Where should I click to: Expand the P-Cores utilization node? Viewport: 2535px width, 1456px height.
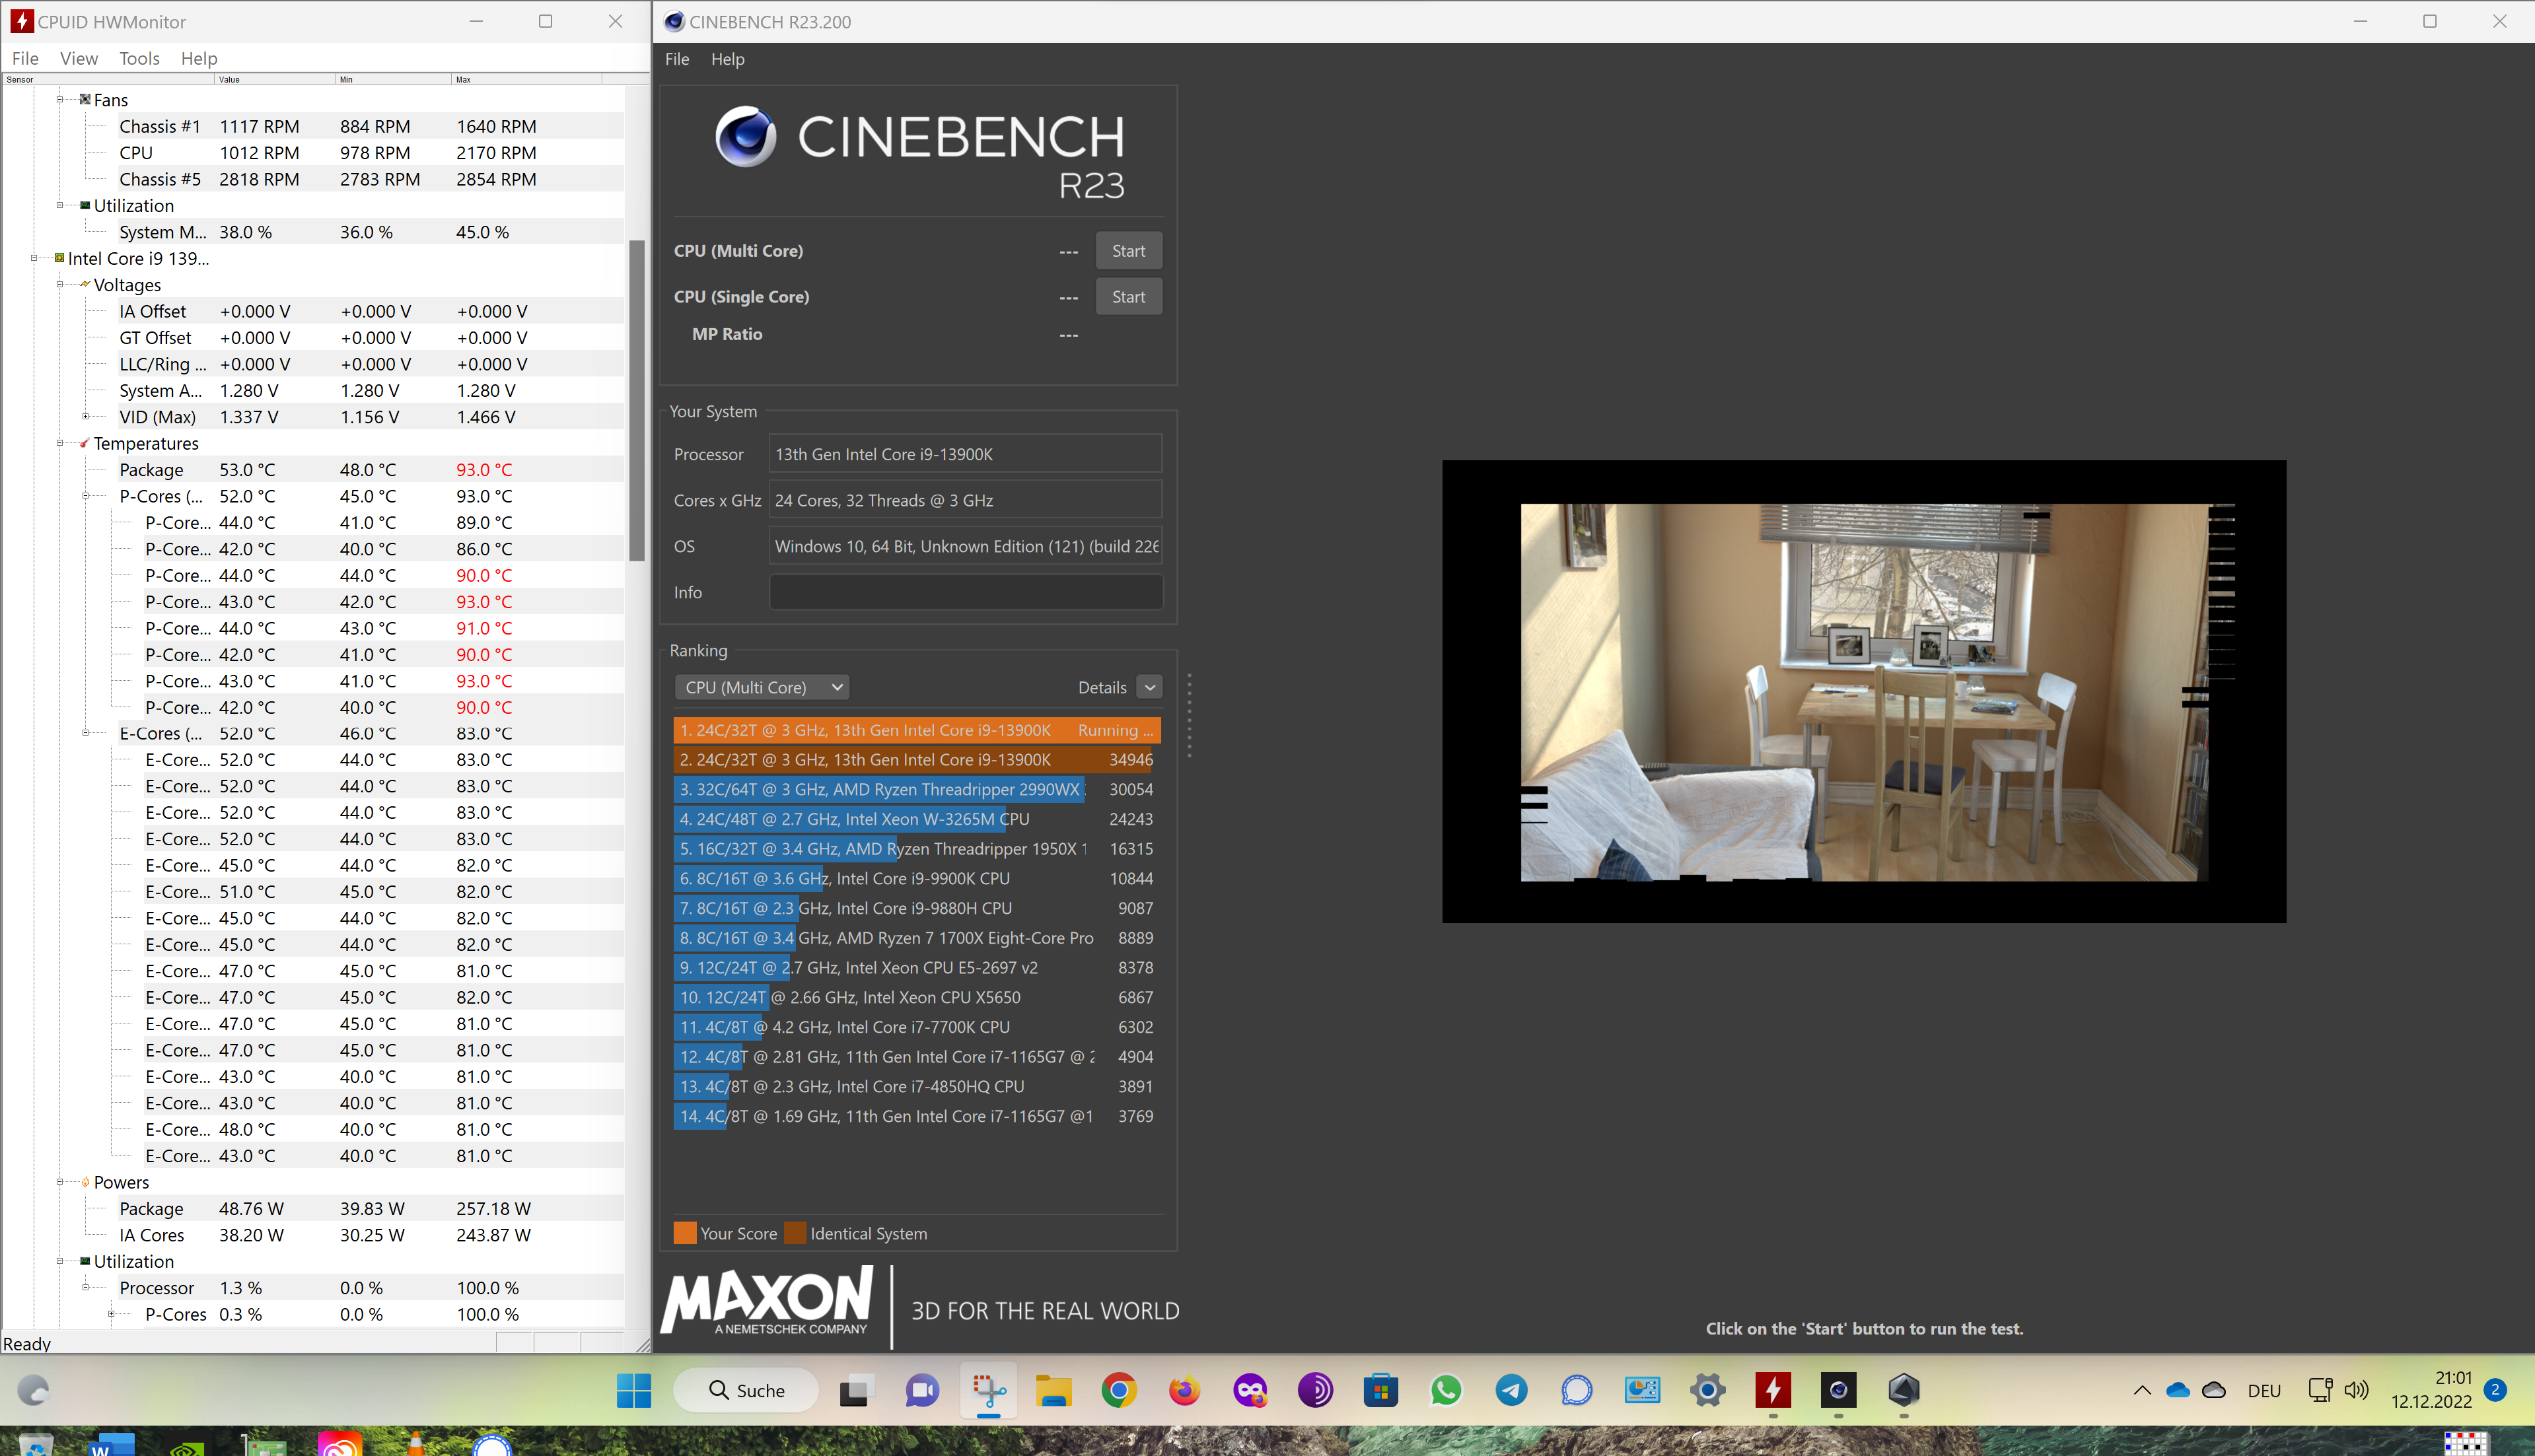coord(112,1314)
